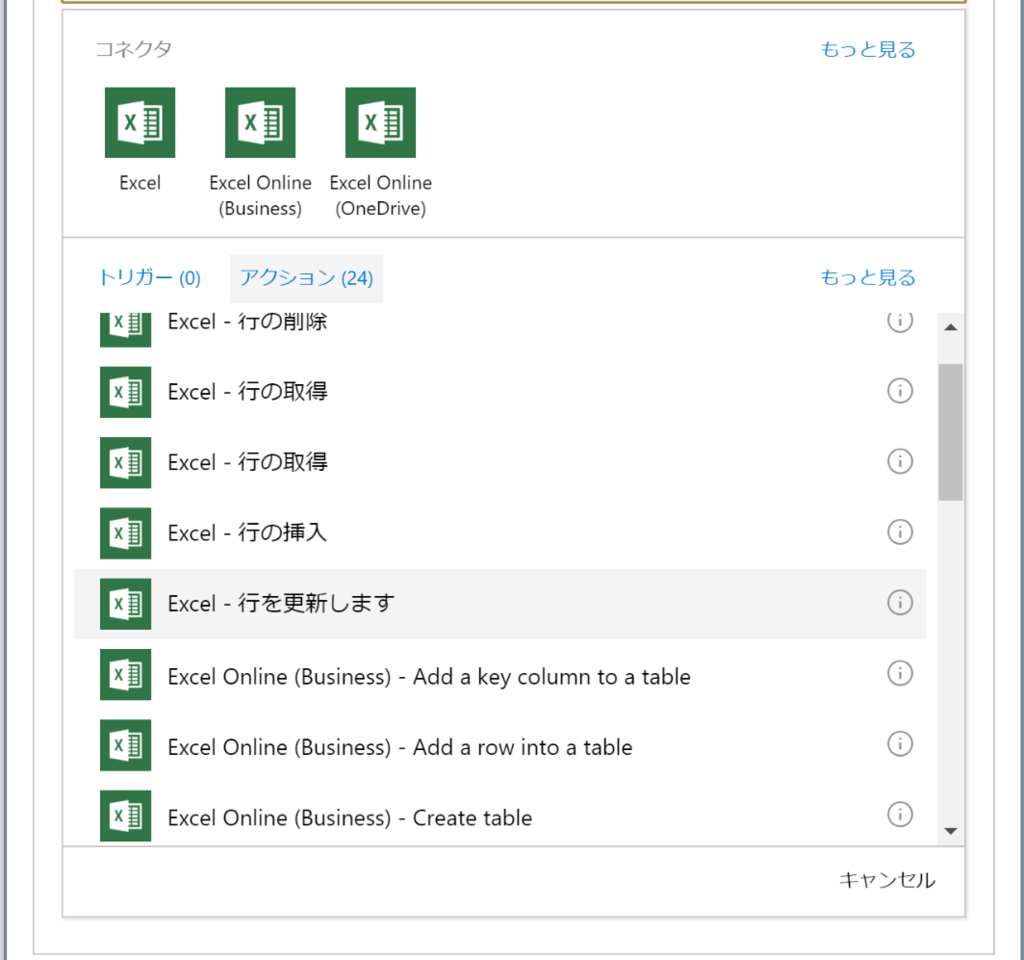Select the highlighted Excel - 行を更新します action

400,603
